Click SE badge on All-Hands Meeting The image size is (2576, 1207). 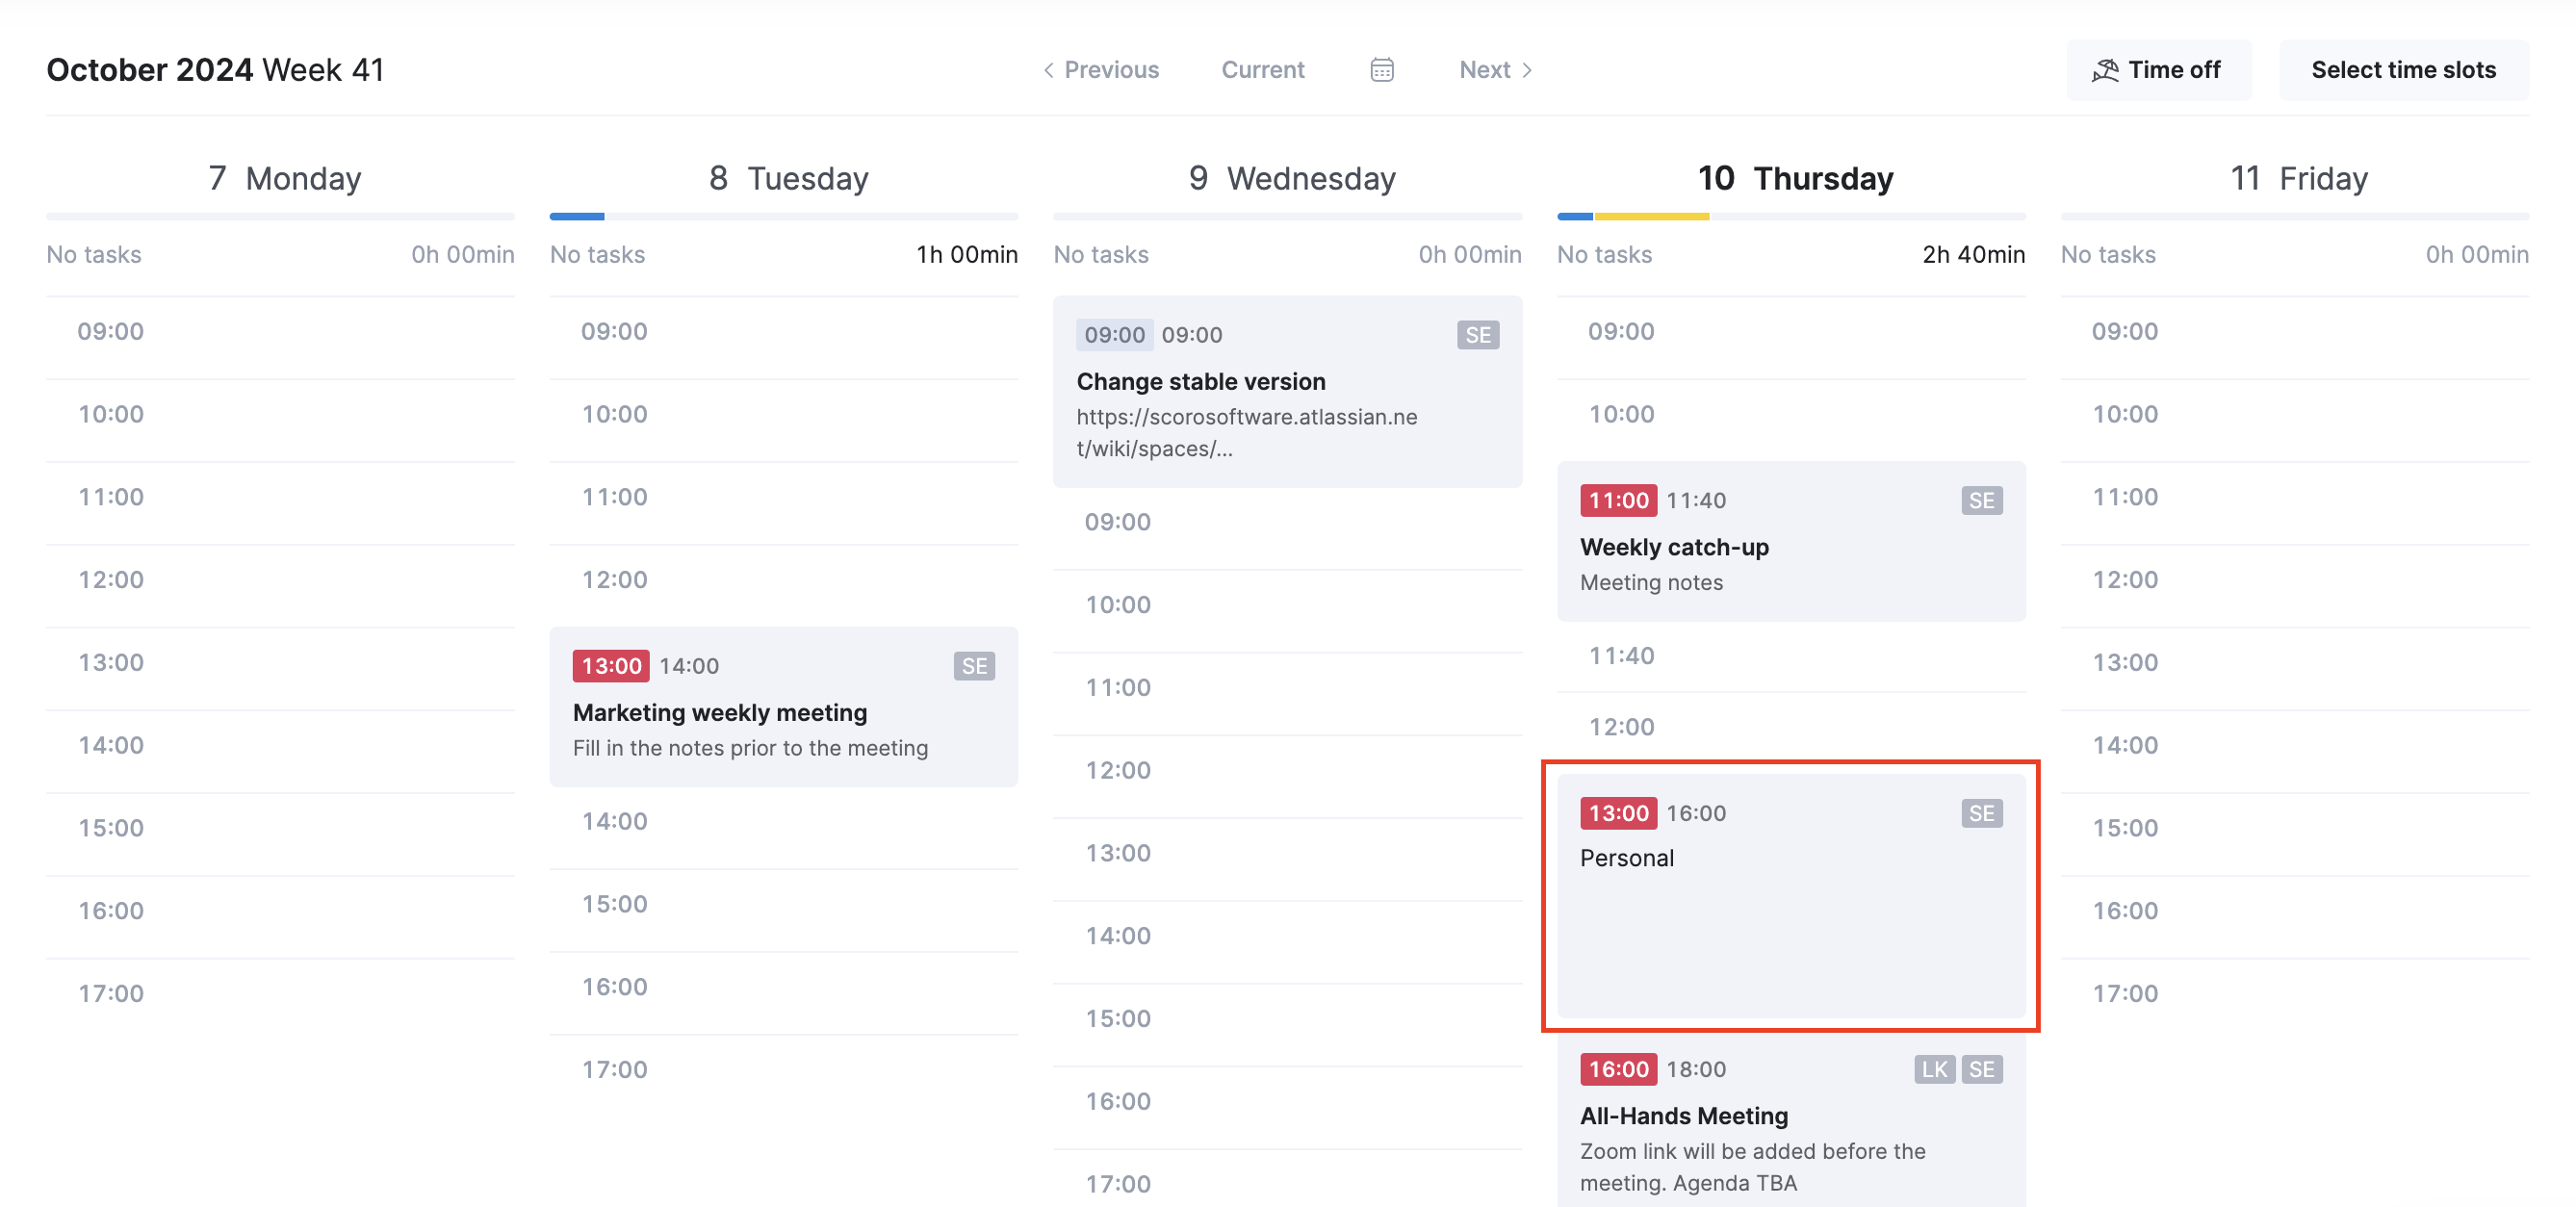(x=1981, y=1069)
